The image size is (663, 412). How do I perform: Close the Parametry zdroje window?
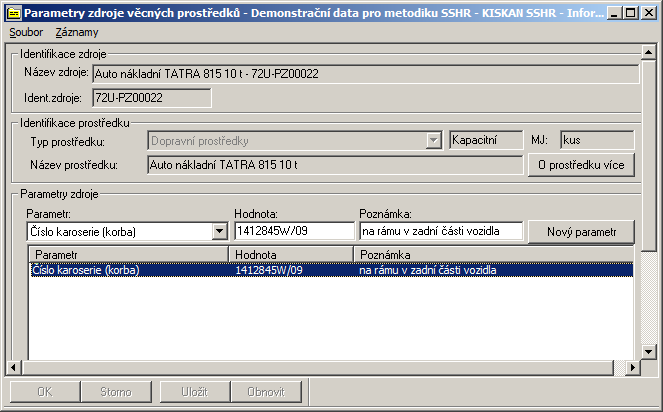coord(649,13)
